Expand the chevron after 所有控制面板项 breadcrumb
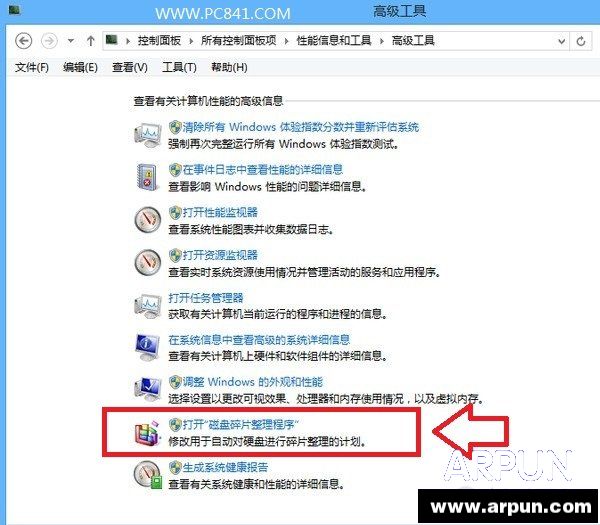 286,41
